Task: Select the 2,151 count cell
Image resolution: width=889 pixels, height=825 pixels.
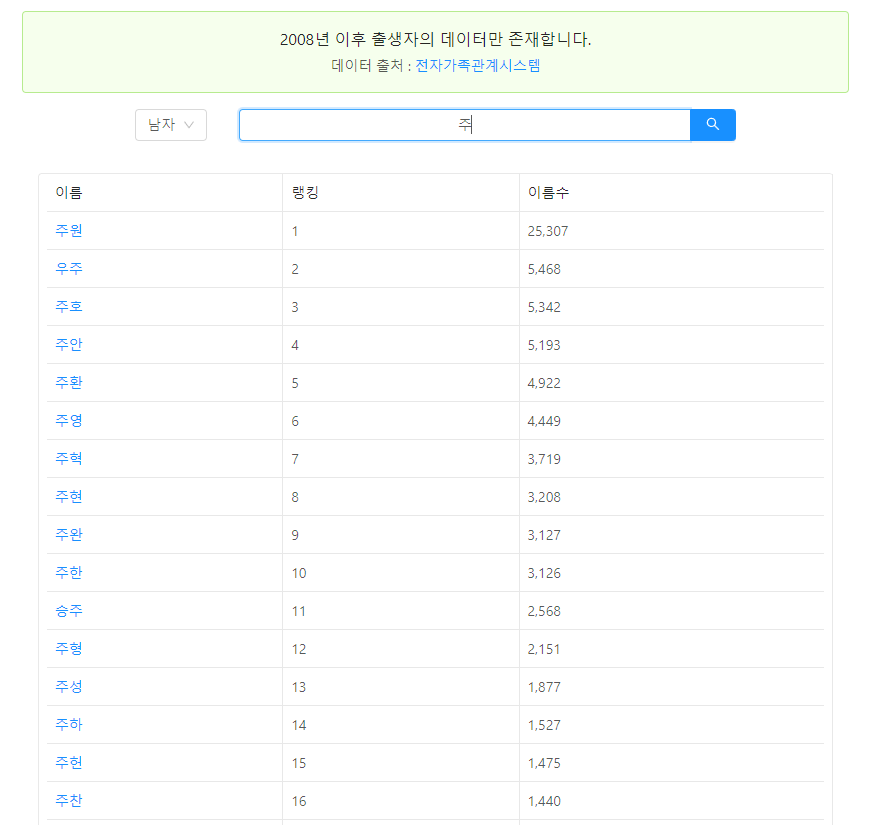Action: click(671, 649)
